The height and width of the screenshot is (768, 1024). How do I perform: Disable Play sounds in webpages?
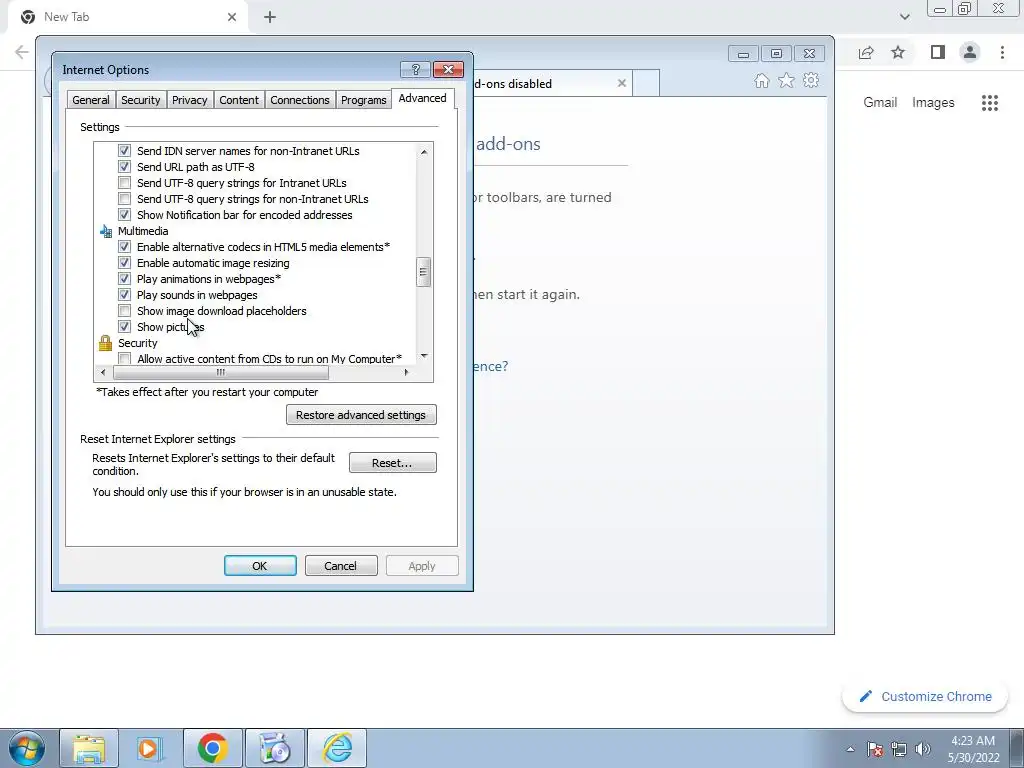pos(124,295)
